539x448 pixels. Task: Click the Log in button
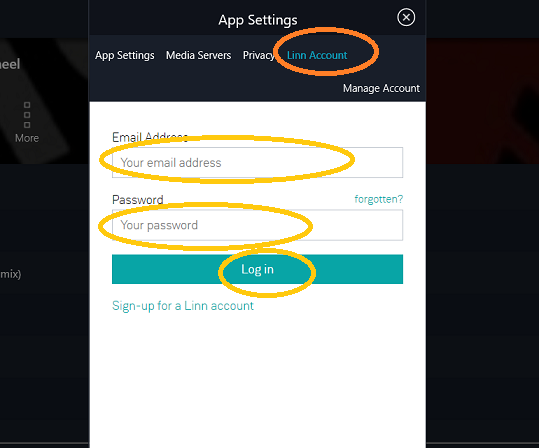pyautogui.click(x=257, y=269)
